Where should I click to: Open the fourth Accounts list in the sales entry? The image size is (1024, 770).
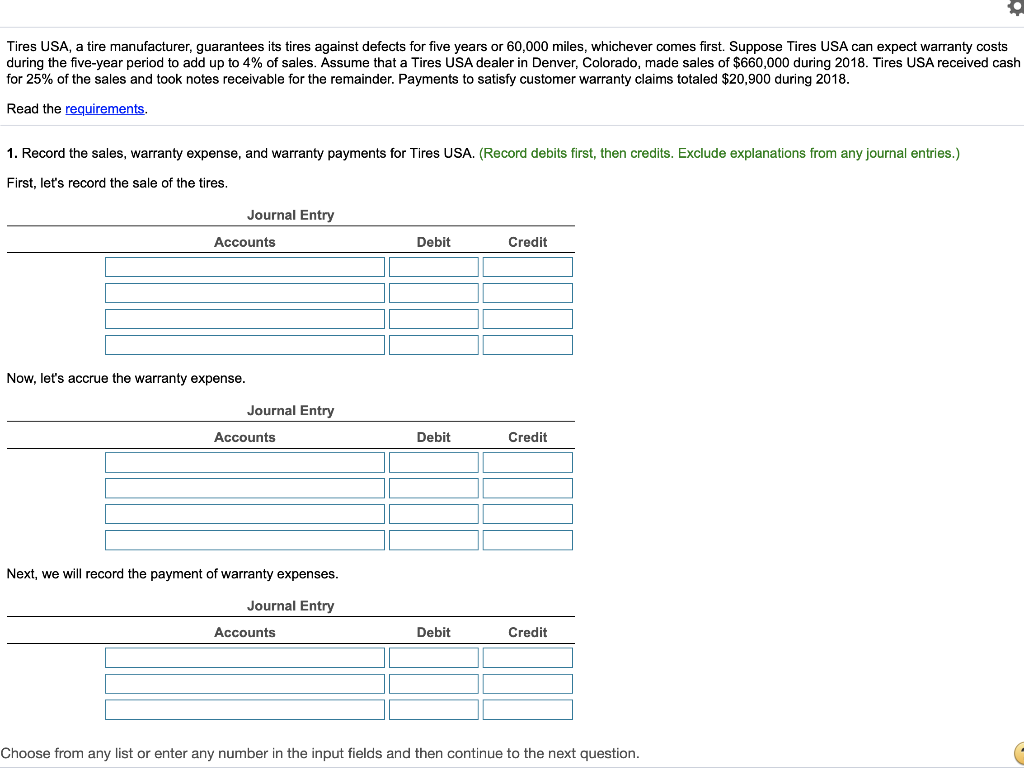coord(244,344)
